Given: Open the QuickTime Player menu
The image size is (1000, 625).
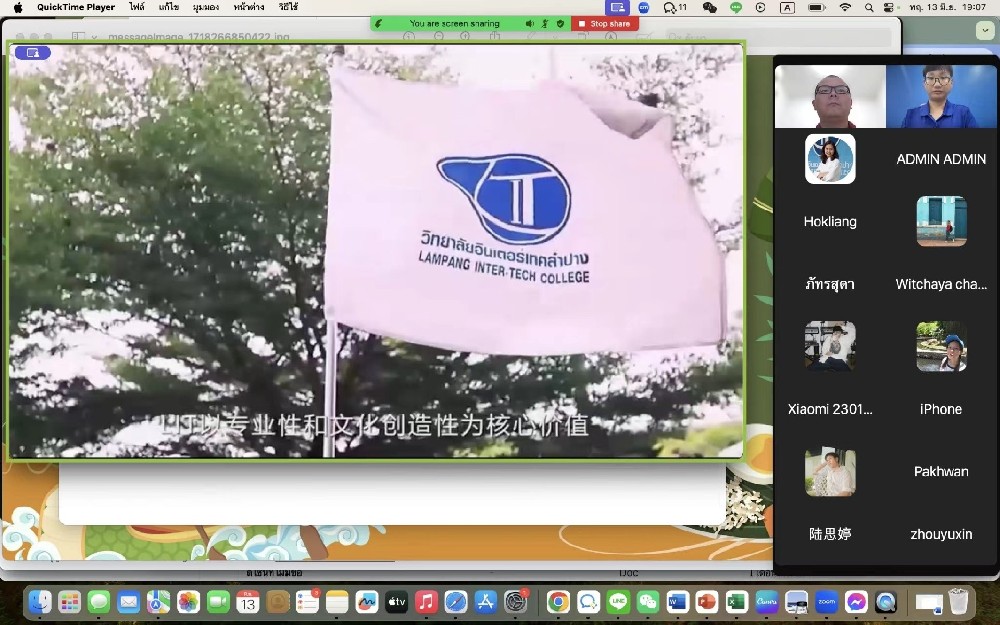Looking at the screenshot, I should [x=76, y=8].
